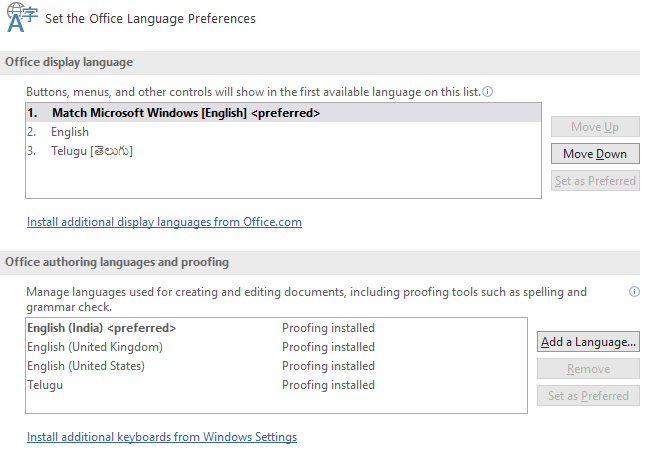Select English (India) authoring language
The width and height of the screenshot is (649, 453).
101,328
